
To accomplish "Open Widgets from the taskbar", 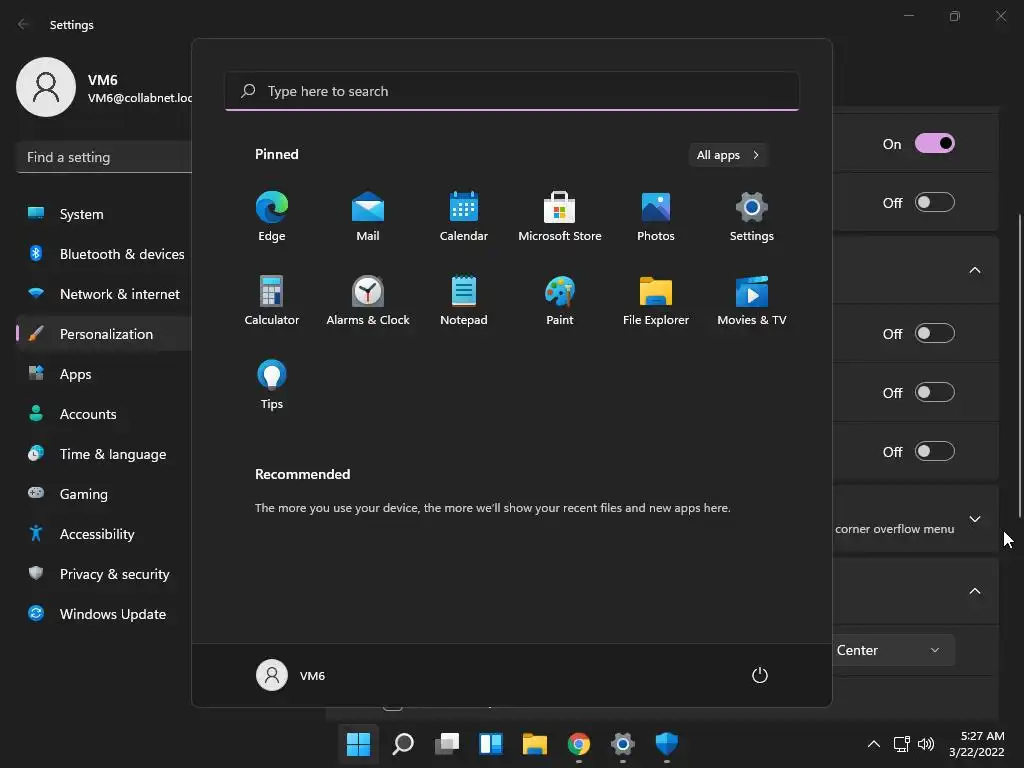I will 491,744.
